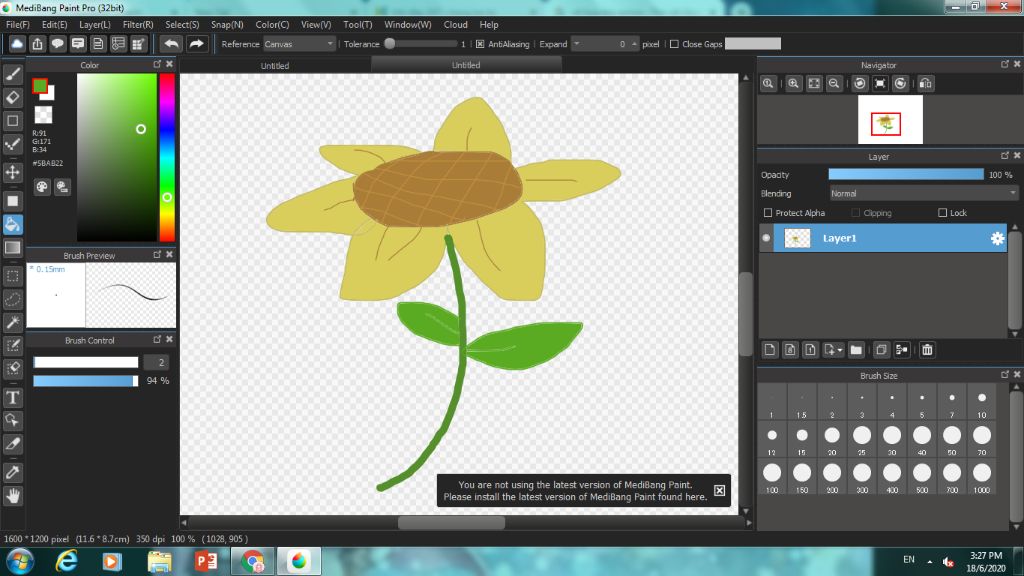The width and height of the screenshot is (1024, 576).
Task: Select the rectangular Select tool
Action: coord(12,276)
